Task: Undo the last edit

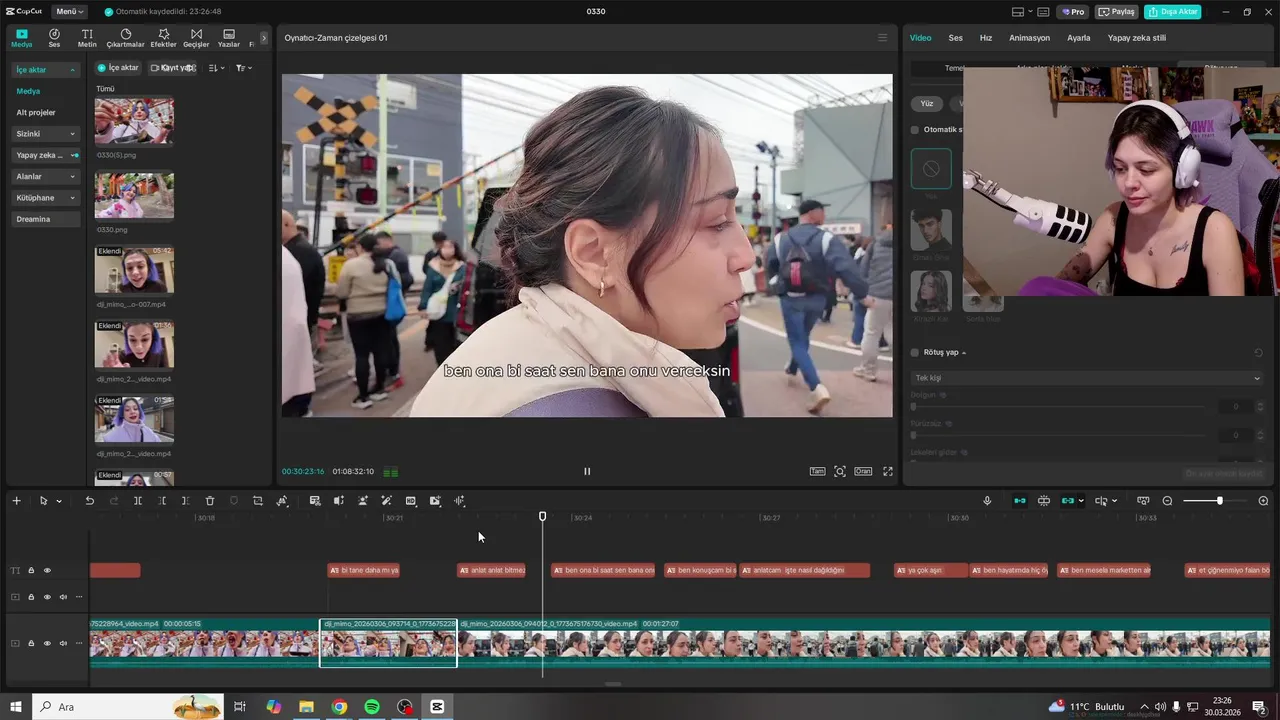Action: [89, 501]
